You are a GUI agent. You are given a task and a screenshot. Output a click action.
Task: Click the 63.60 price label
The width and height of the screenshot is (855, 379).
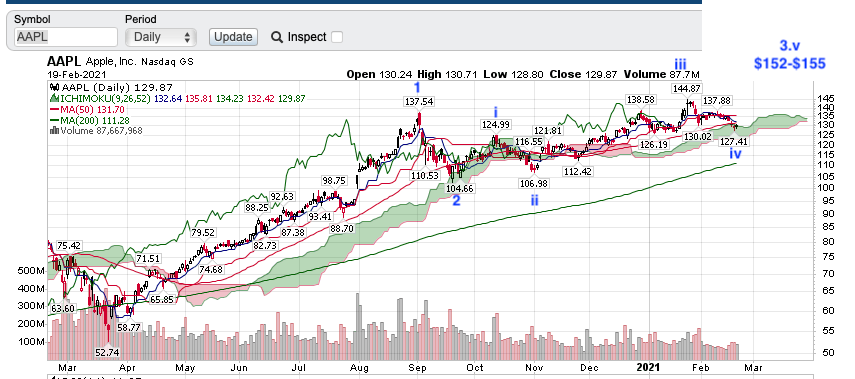62,309
